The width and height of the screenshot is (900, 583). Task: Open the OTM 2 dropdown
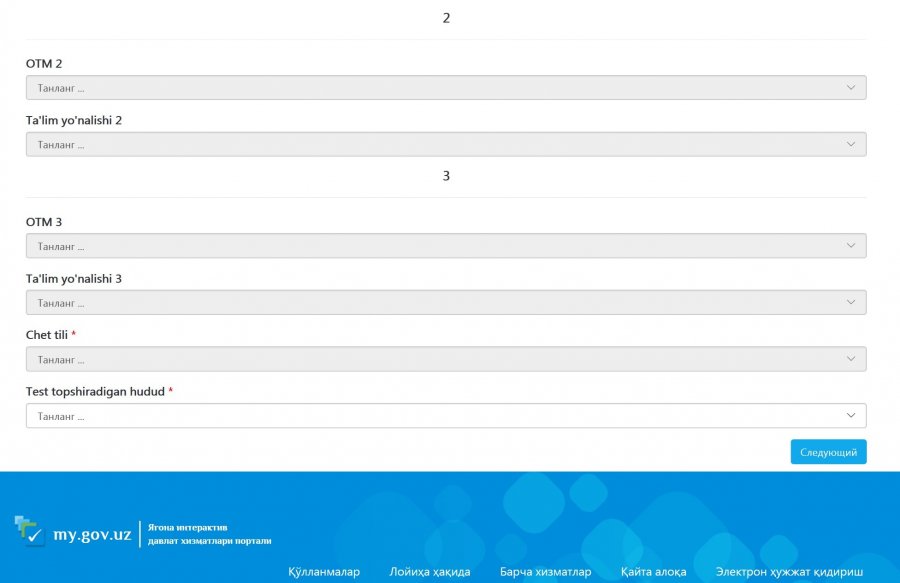[x=445, y=88]
